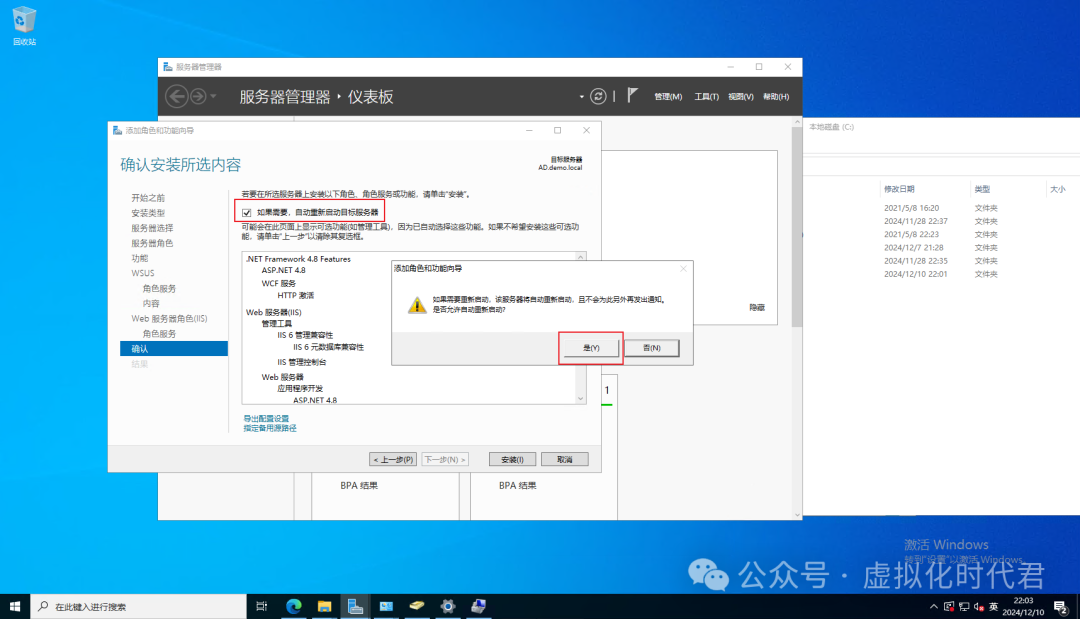Image resolution: width=1080 pixels, height=619 pixels.
Task: Open the 指定备用源路径 link
Action: click(270, 428)
